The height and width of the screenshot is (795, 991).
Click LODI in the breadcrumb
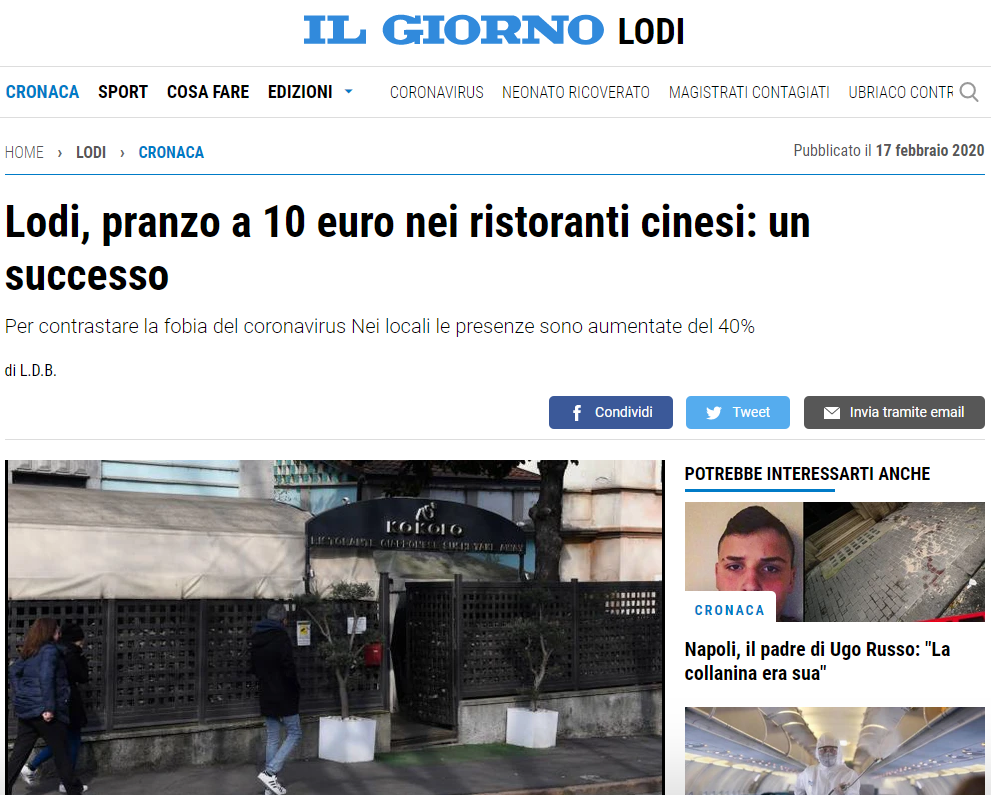pyautogui.click(x=91, y=152)
